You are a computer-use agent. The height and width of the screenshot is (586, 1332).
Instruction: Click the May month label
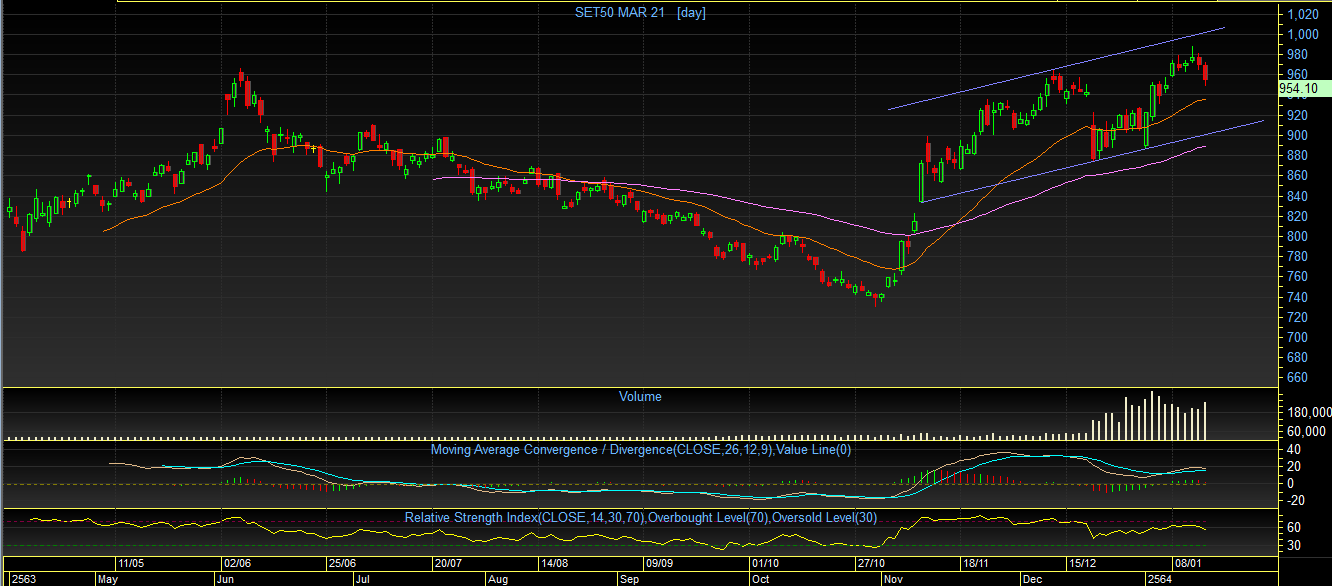108,578
